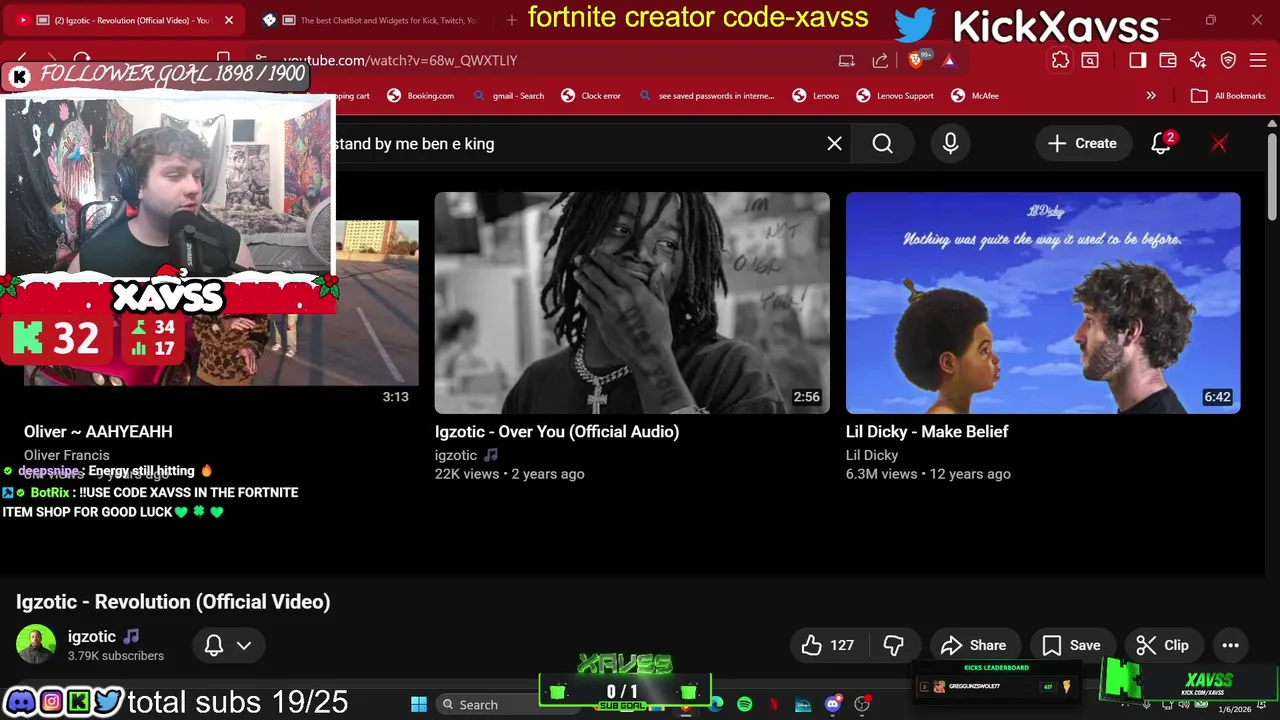Screen dimensions: 1280x720
Task: Click the igzotic channel avatar
Action: click(x=36, y=645)
